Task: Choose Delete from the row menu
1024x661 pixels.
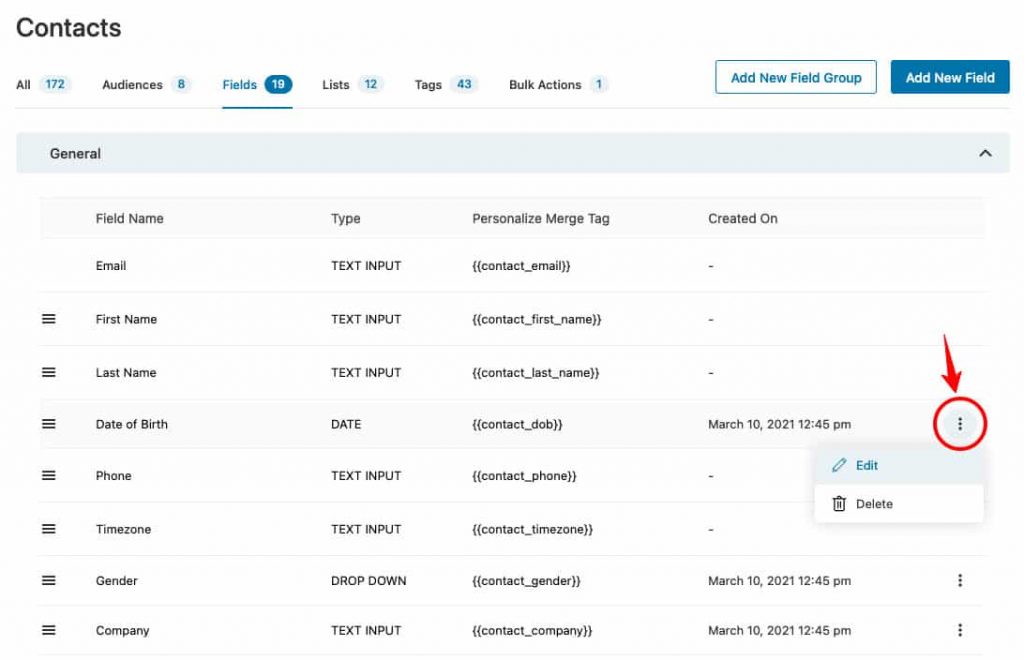Action: pos(899,504)
